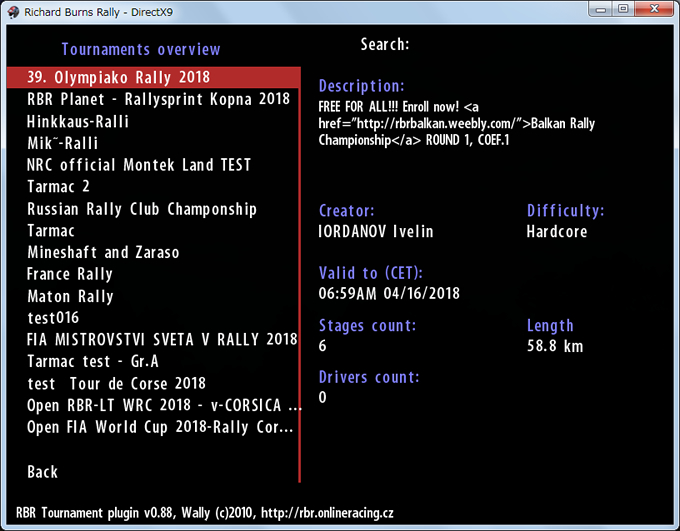
Task: Pick the Tarmac 2 tournament
Action: point(58,187)
